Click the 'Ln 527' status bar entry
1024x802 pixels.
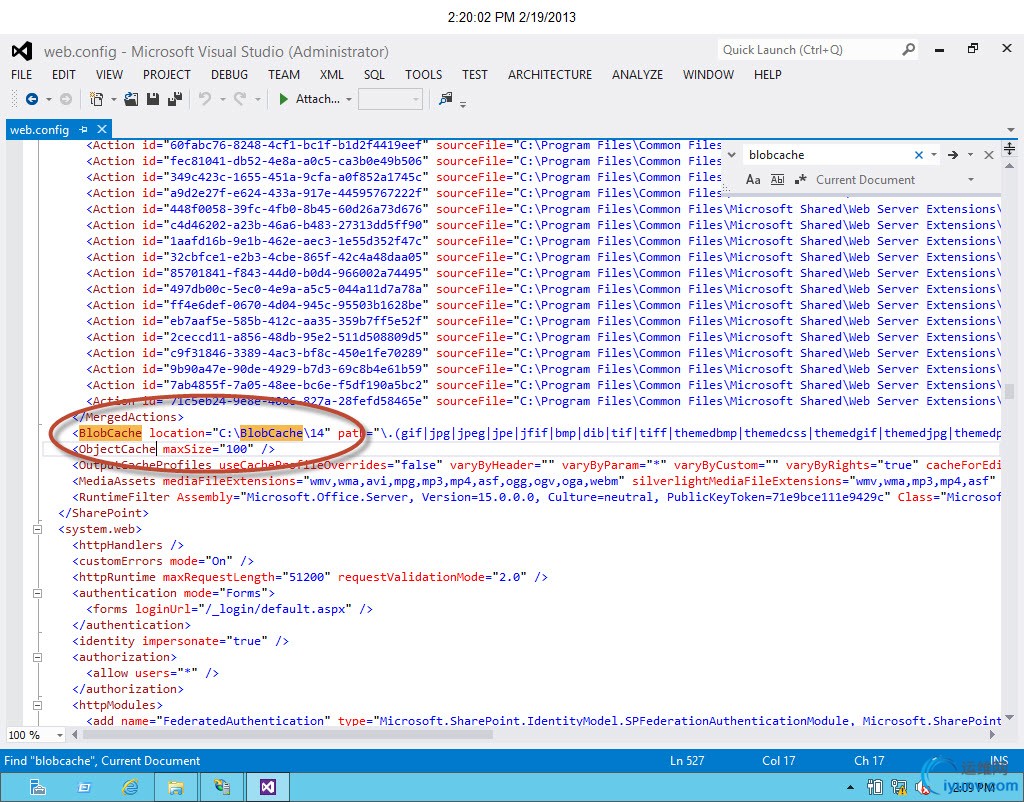[687, 761]
